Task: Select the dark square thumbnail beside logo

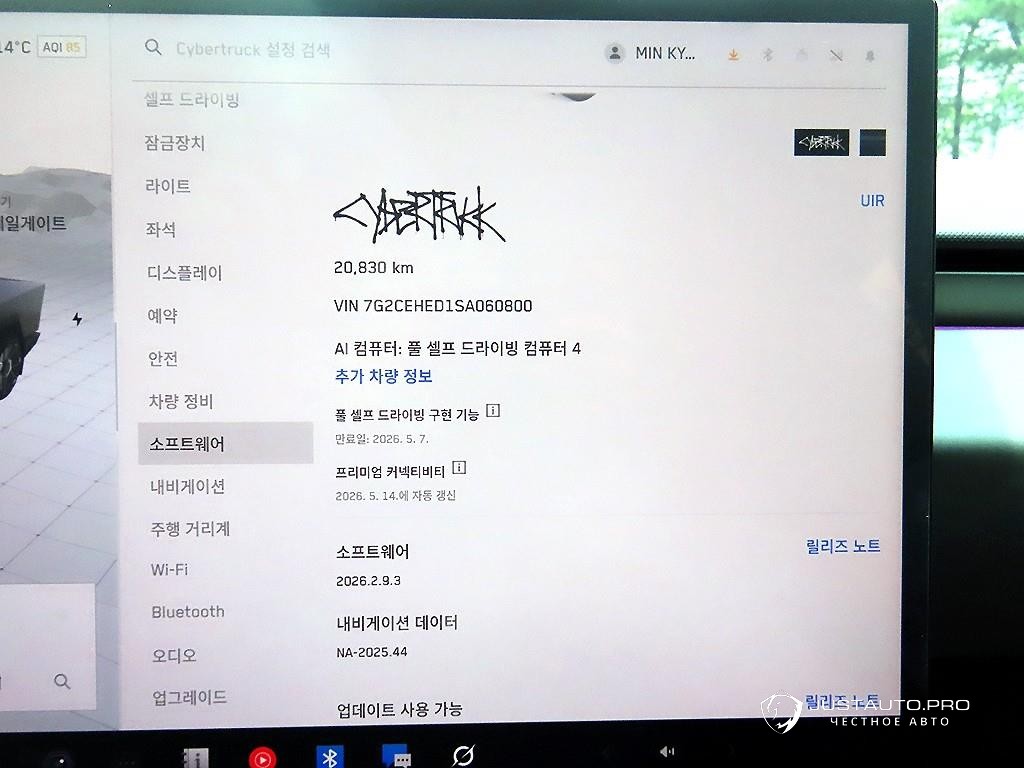Action: pos(872,142)
